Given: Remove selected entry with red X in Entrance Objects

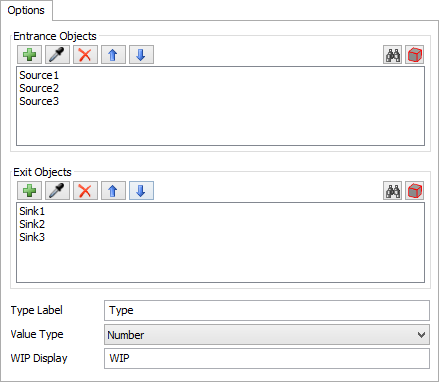Looking at the screenshot, I should pos(85,55).
